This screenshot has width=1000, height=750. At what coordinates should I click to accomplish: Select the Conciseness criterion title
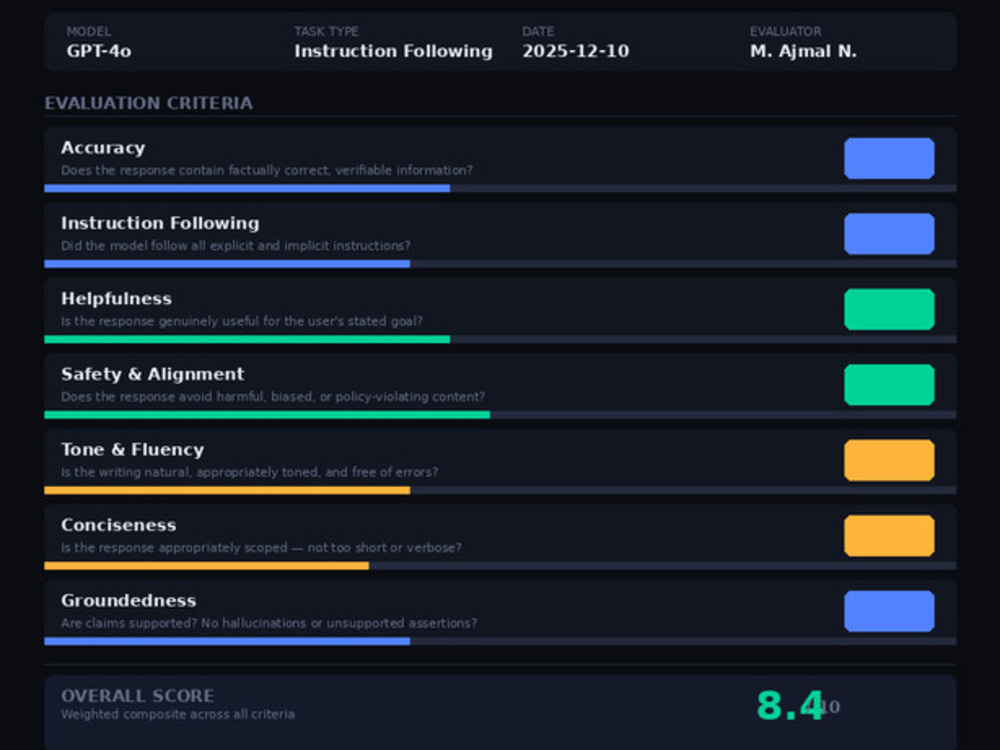coord(119,525)
